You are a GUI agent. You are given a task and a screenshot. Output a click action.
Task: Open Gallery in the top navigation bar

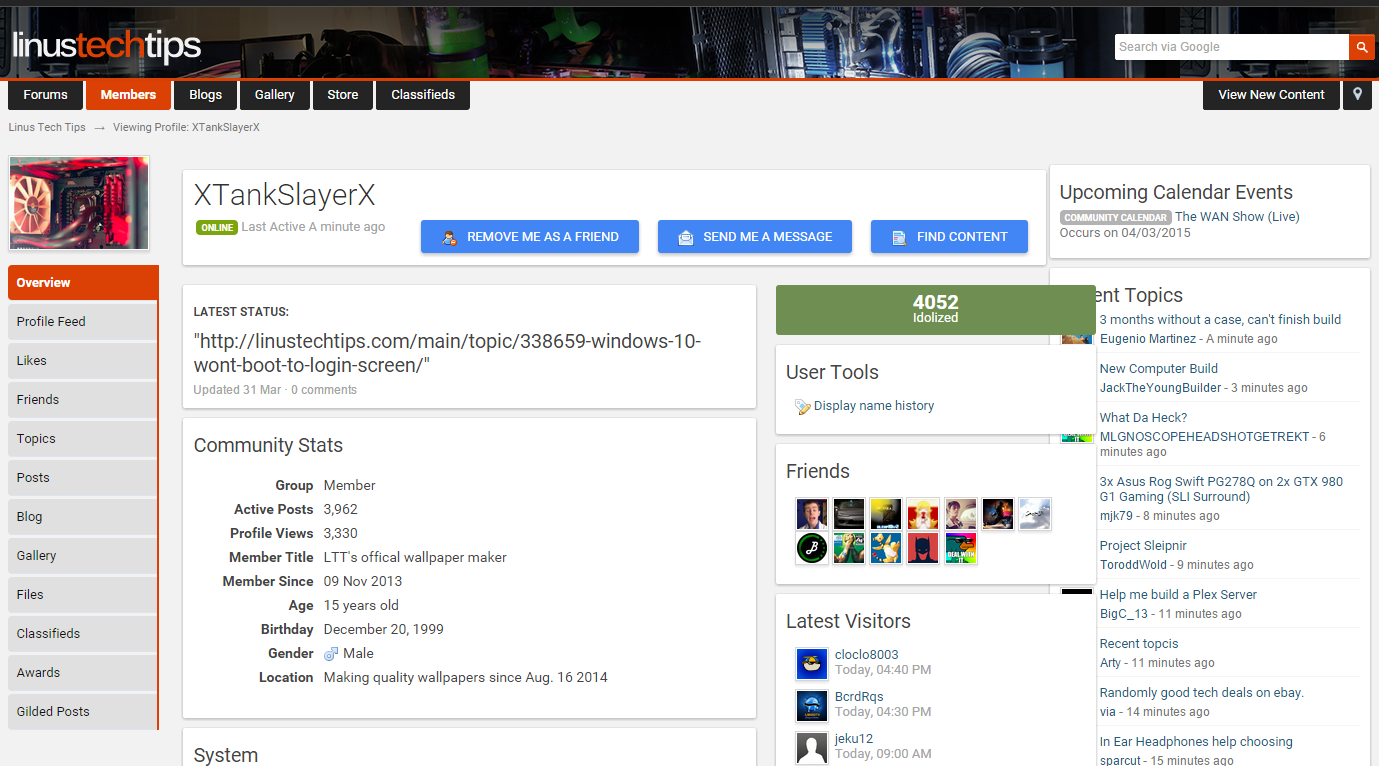[x=275, y=95]
